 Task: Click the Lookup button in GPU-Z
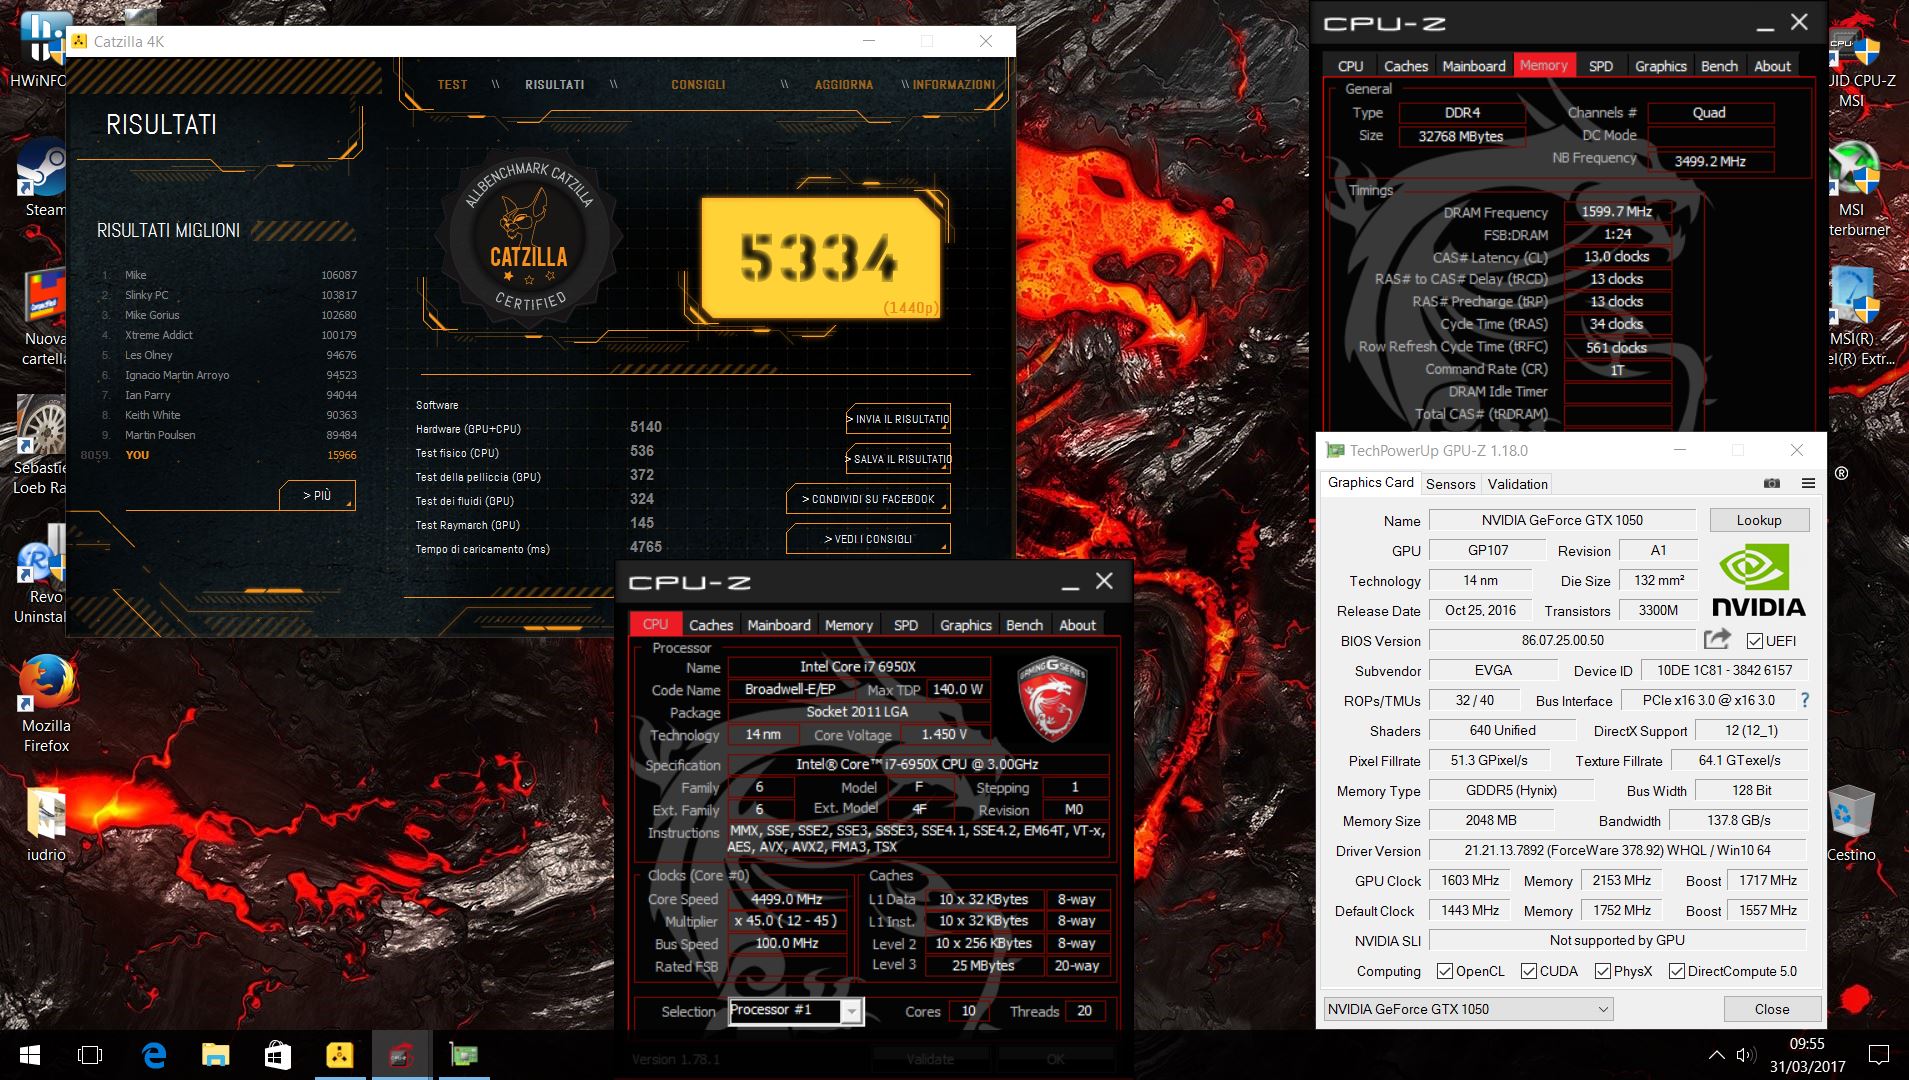(x=1759, y=520)
